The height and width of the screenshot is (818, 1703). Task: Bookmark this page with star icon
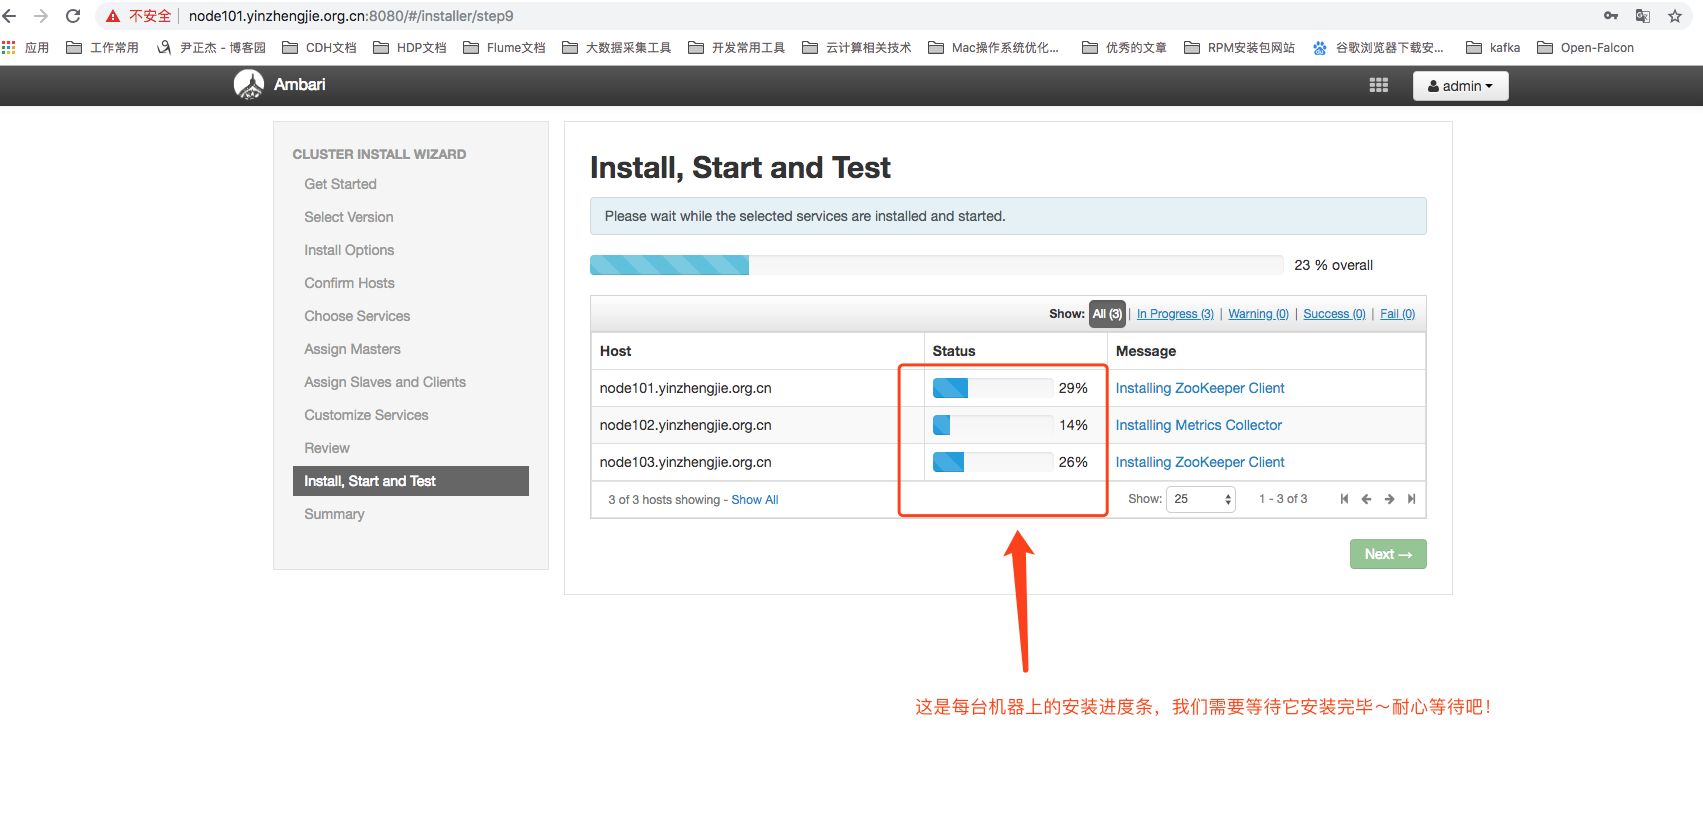click(x=1675, y=16)
